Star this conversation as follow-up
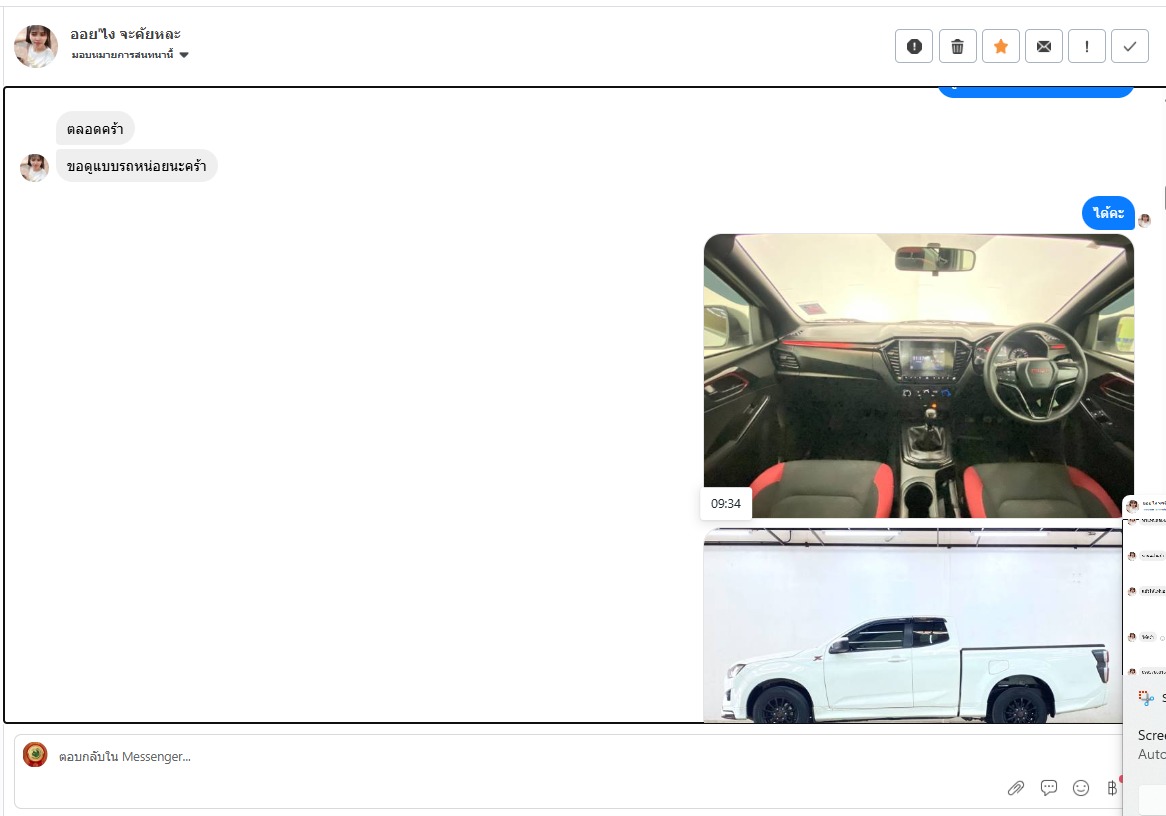Viewport: 1166px width, 816px height. click(x=1000, y=46)
